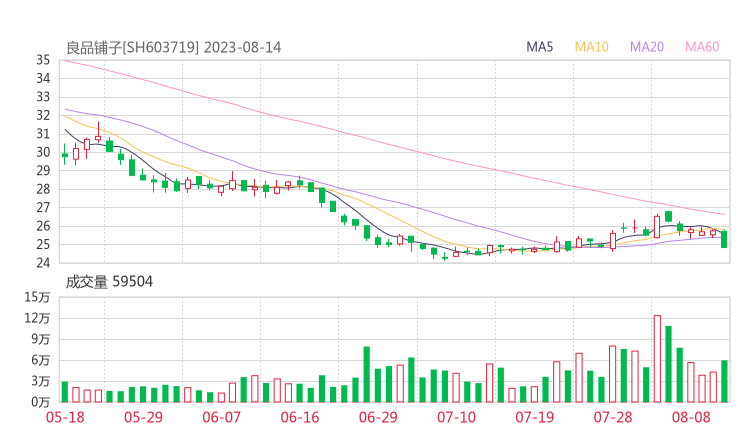Click the MA20 legend label
This screenshot has height=440, width=740.
[x=647, y=47]
